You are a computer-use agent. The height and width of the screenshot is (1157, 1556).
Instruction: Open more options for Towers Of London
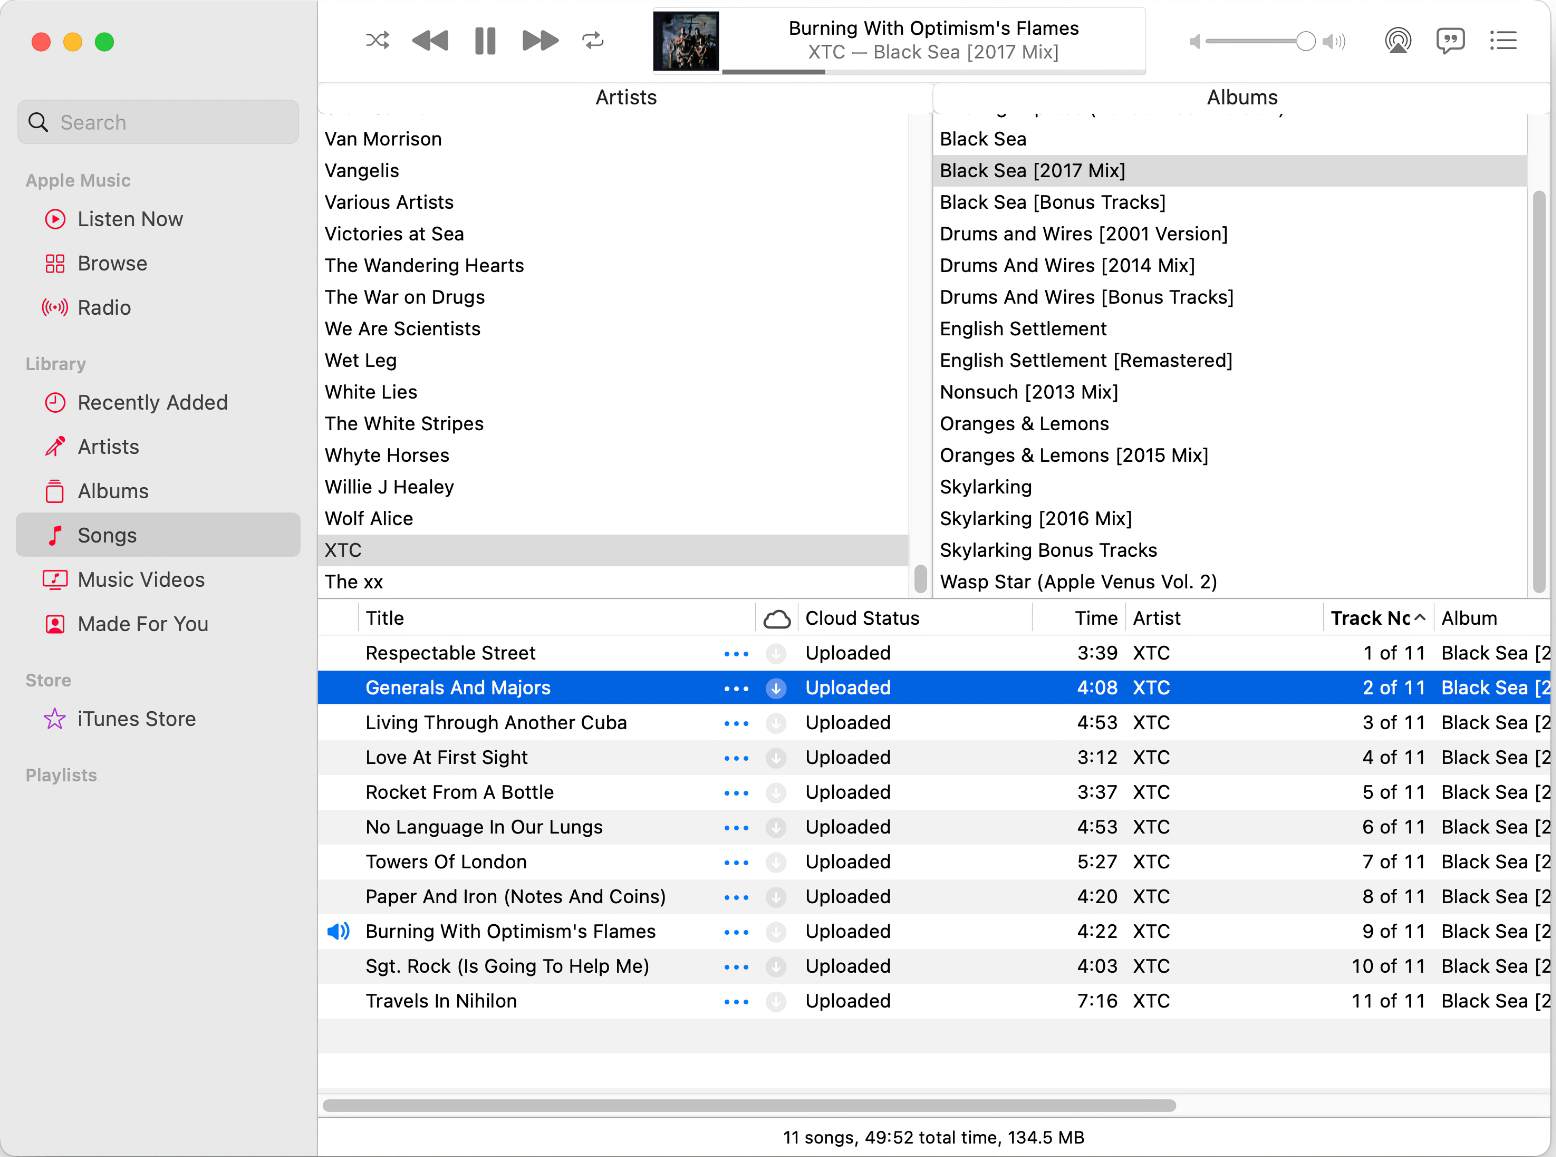click(736, 862)
